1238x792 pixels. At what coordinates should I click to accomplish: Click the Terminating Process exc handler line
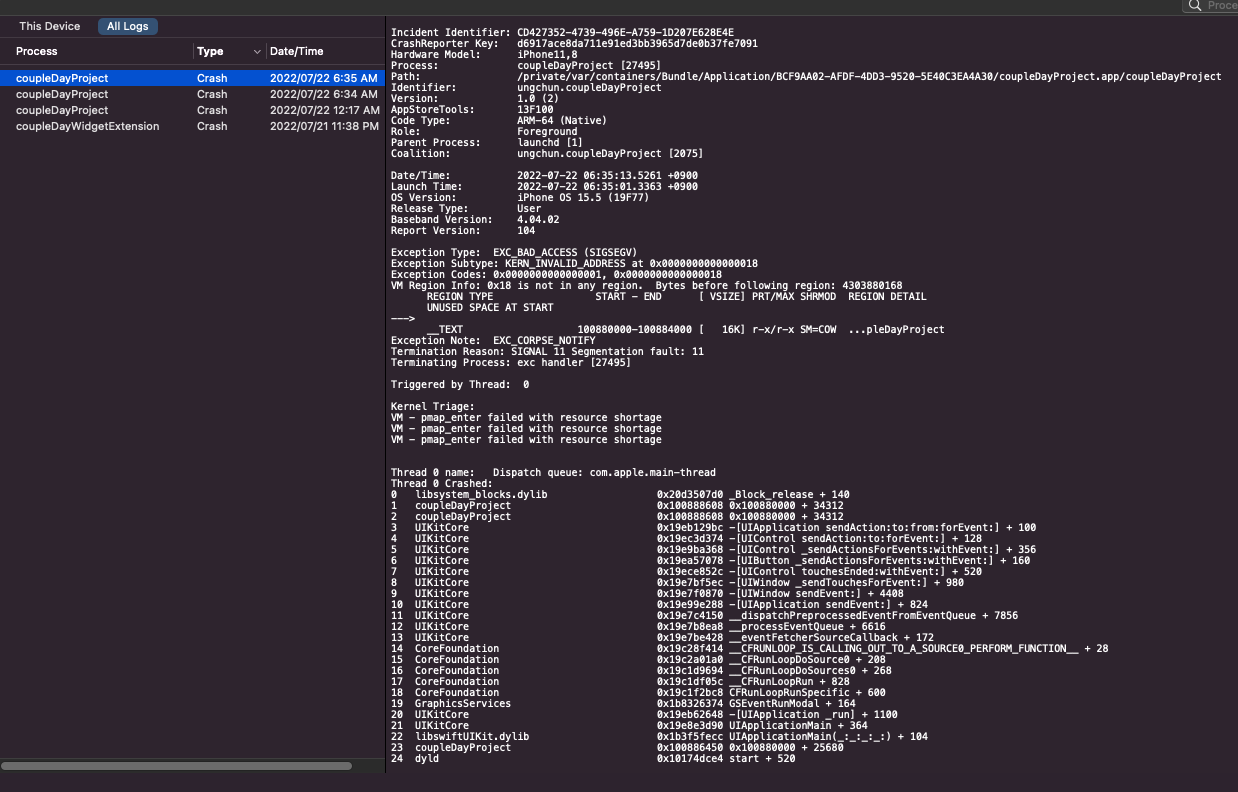[x=511, y=363]
